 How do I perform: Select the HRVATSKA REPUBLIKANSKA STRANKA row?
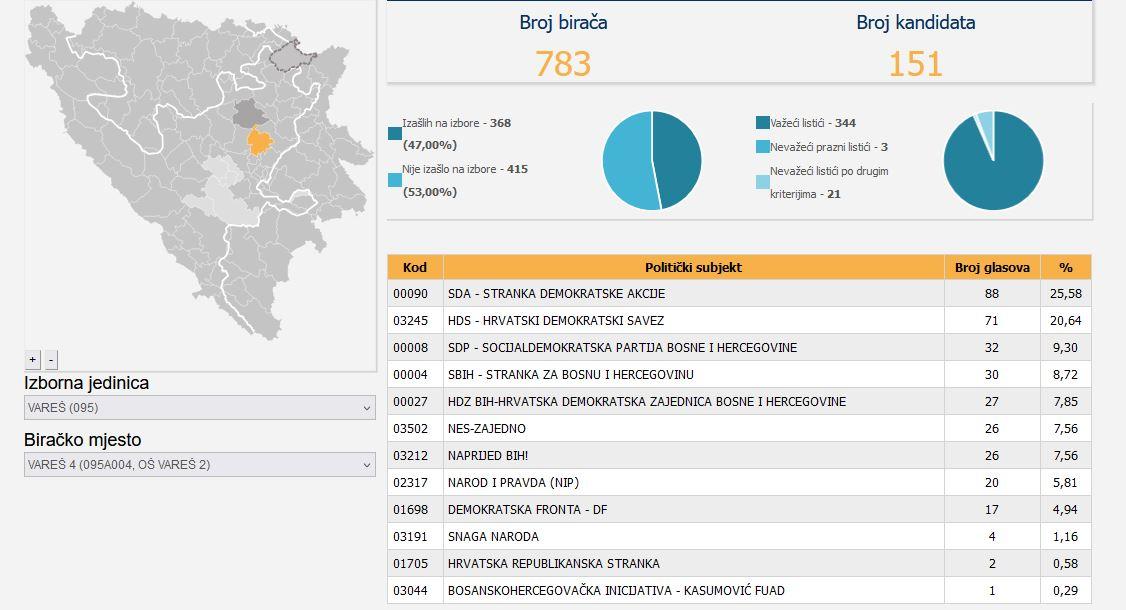point(739,563)
